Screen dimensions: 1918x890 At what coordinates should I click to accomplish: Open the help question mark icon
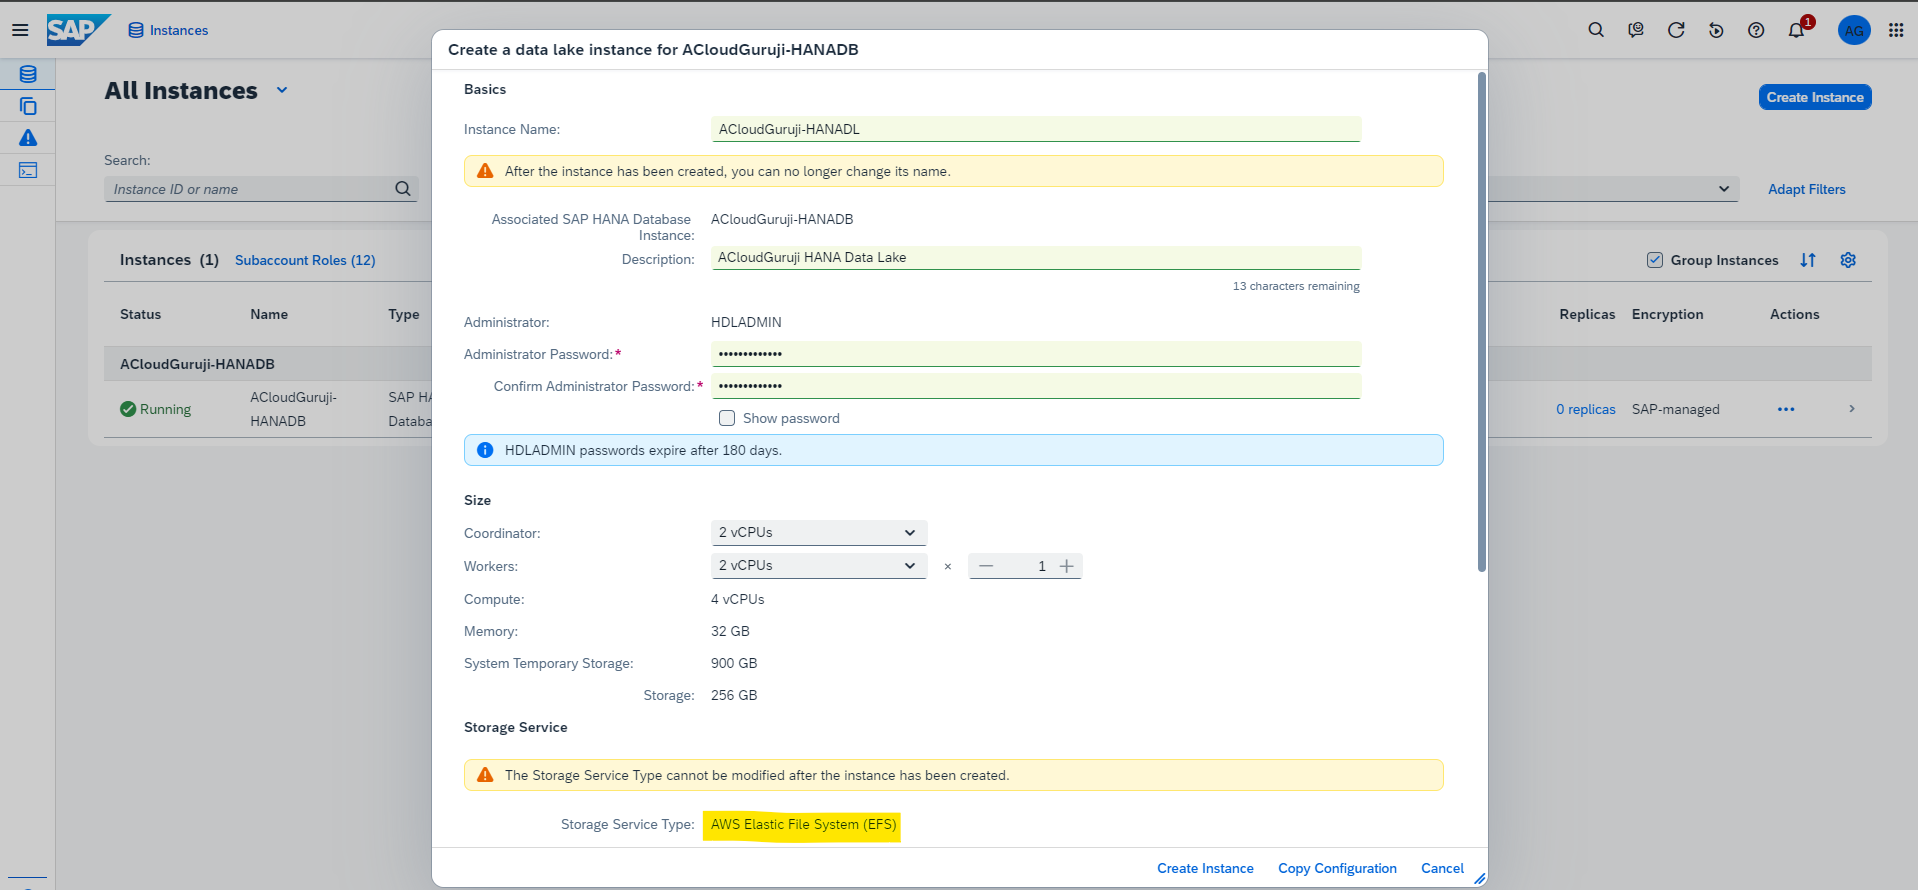click(1756, 30)
